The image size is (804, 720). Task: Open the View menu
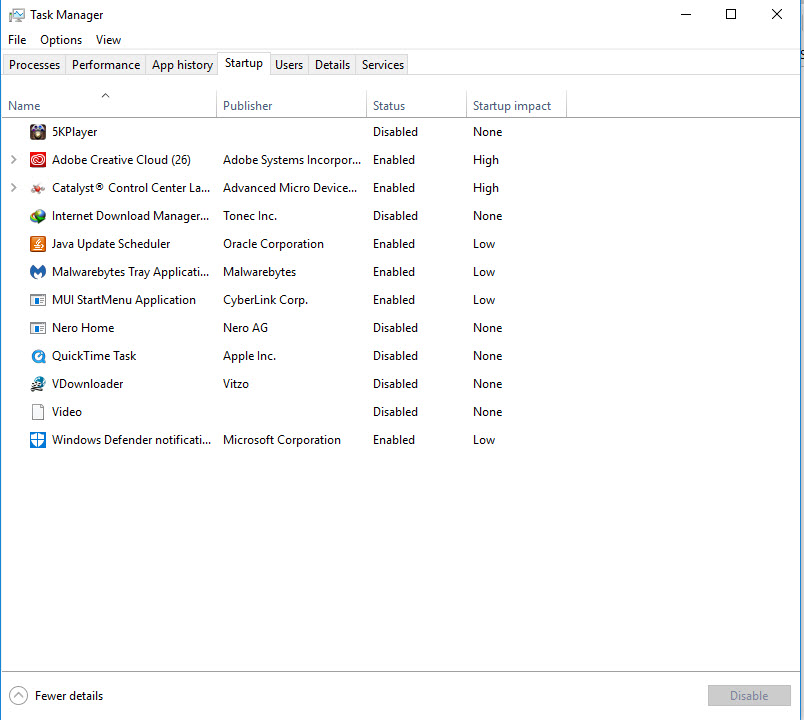point(108,40)
